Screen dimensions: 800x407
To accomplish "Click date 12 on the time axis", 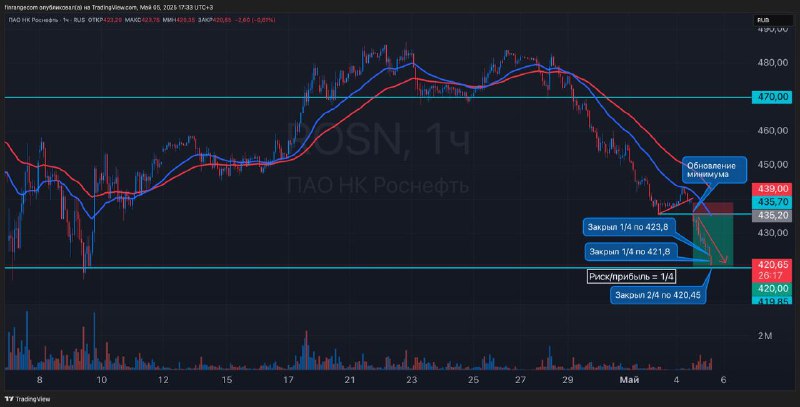I will [x=163, y=380].
